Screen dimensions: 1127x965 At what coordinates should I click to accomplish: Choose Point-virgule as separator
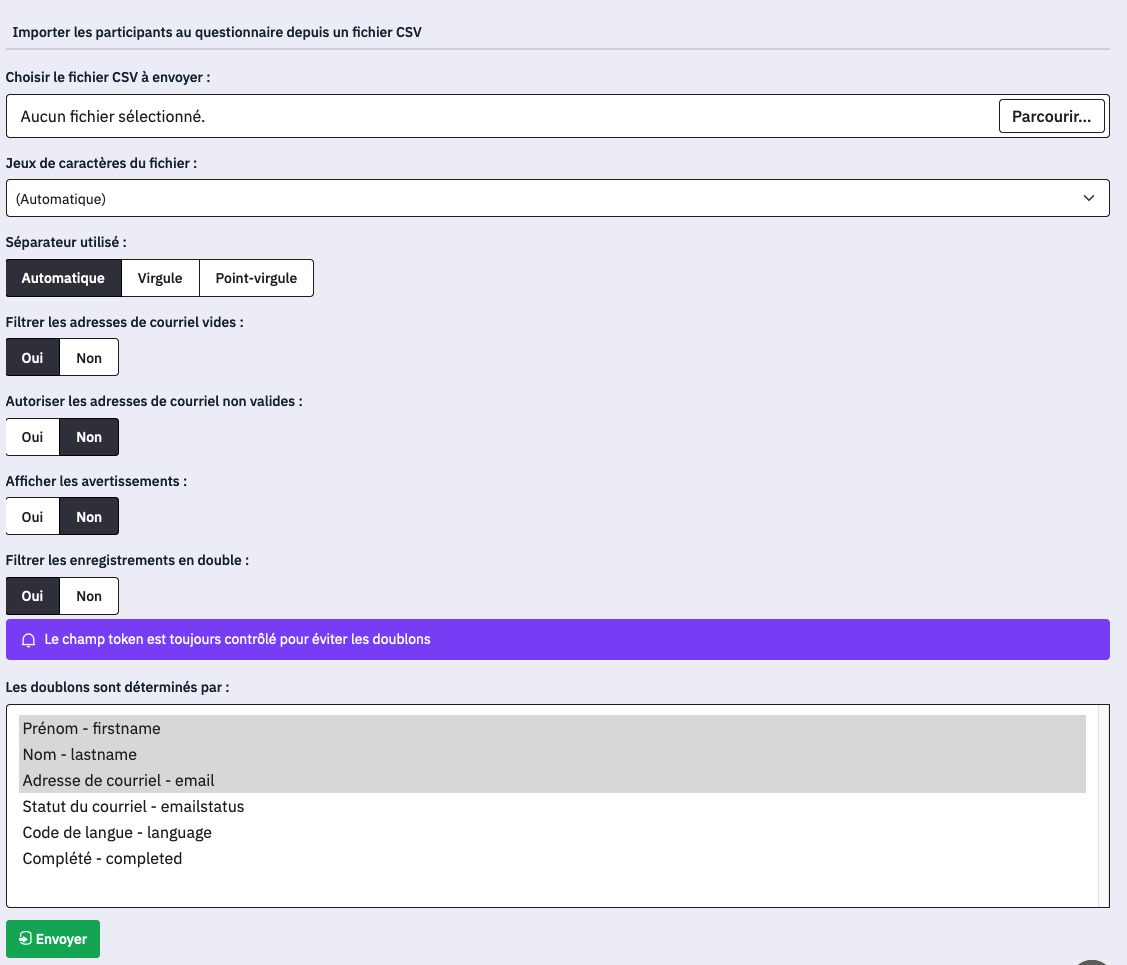[256, 278]
